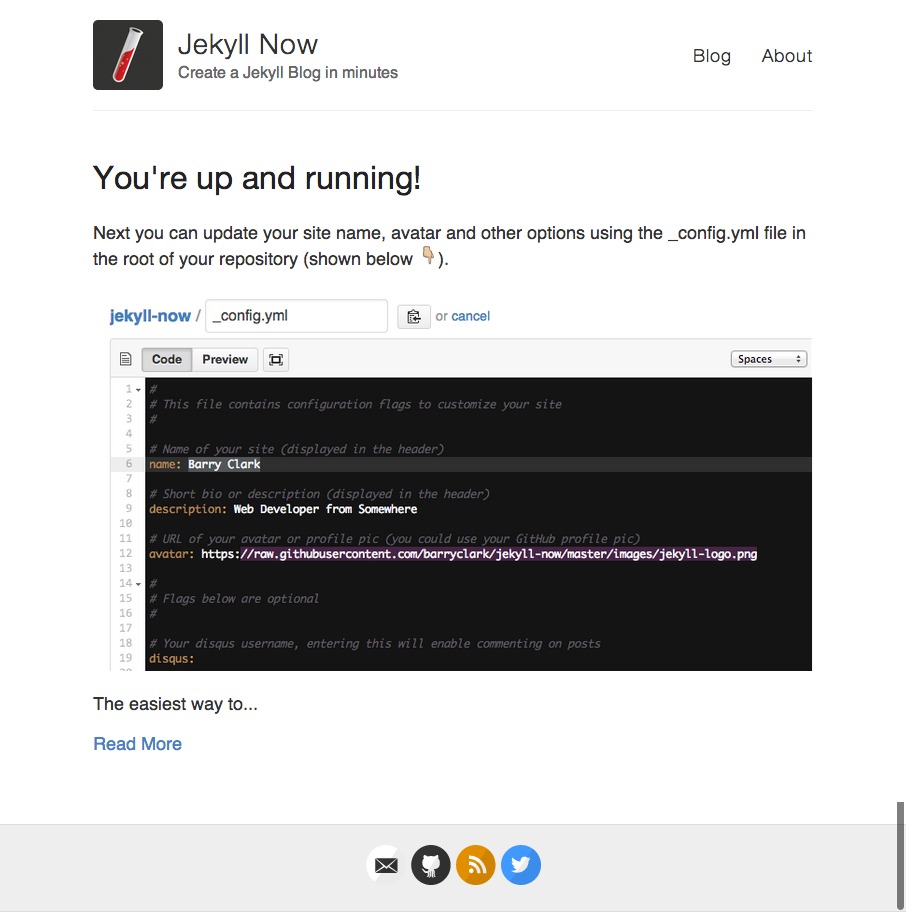The image size is (906, 912).
Task: Click the Read More link
Action: click(137, 744)
